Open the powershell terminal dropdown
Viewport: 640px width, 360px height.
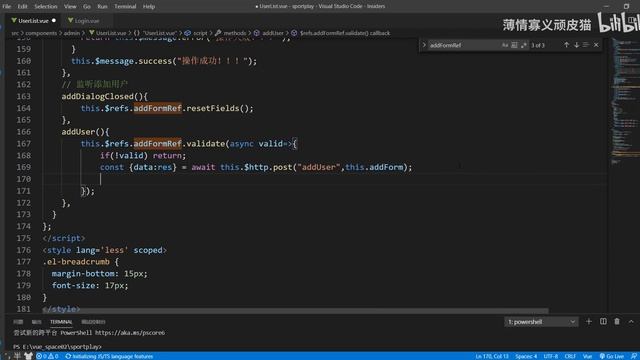(541, 322)
